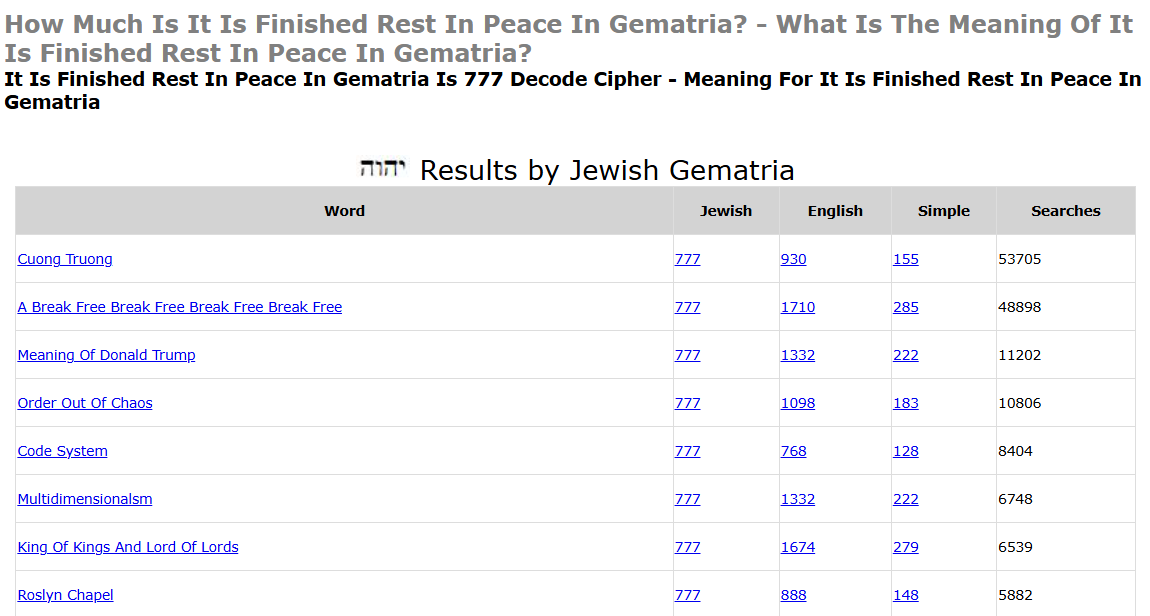Click Jewish 777 in Meaning Of Donald Trump row
Viewport: 1150px width, 616px height.
click(x=687, y=355)
